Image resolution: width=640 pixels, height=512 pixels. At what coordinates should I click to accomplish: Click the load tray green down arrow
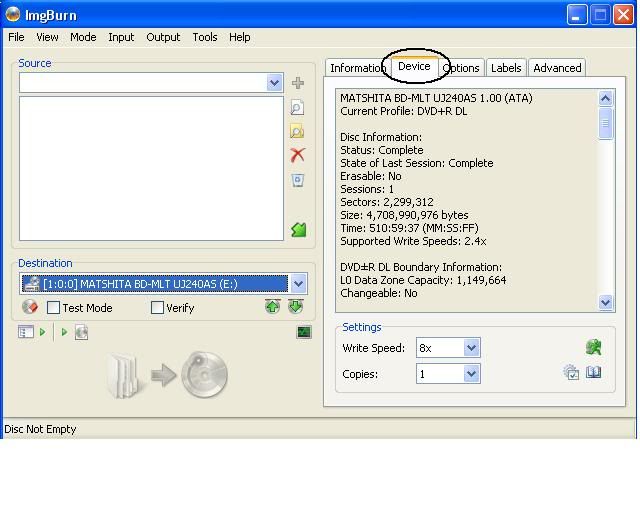[295, 307]
